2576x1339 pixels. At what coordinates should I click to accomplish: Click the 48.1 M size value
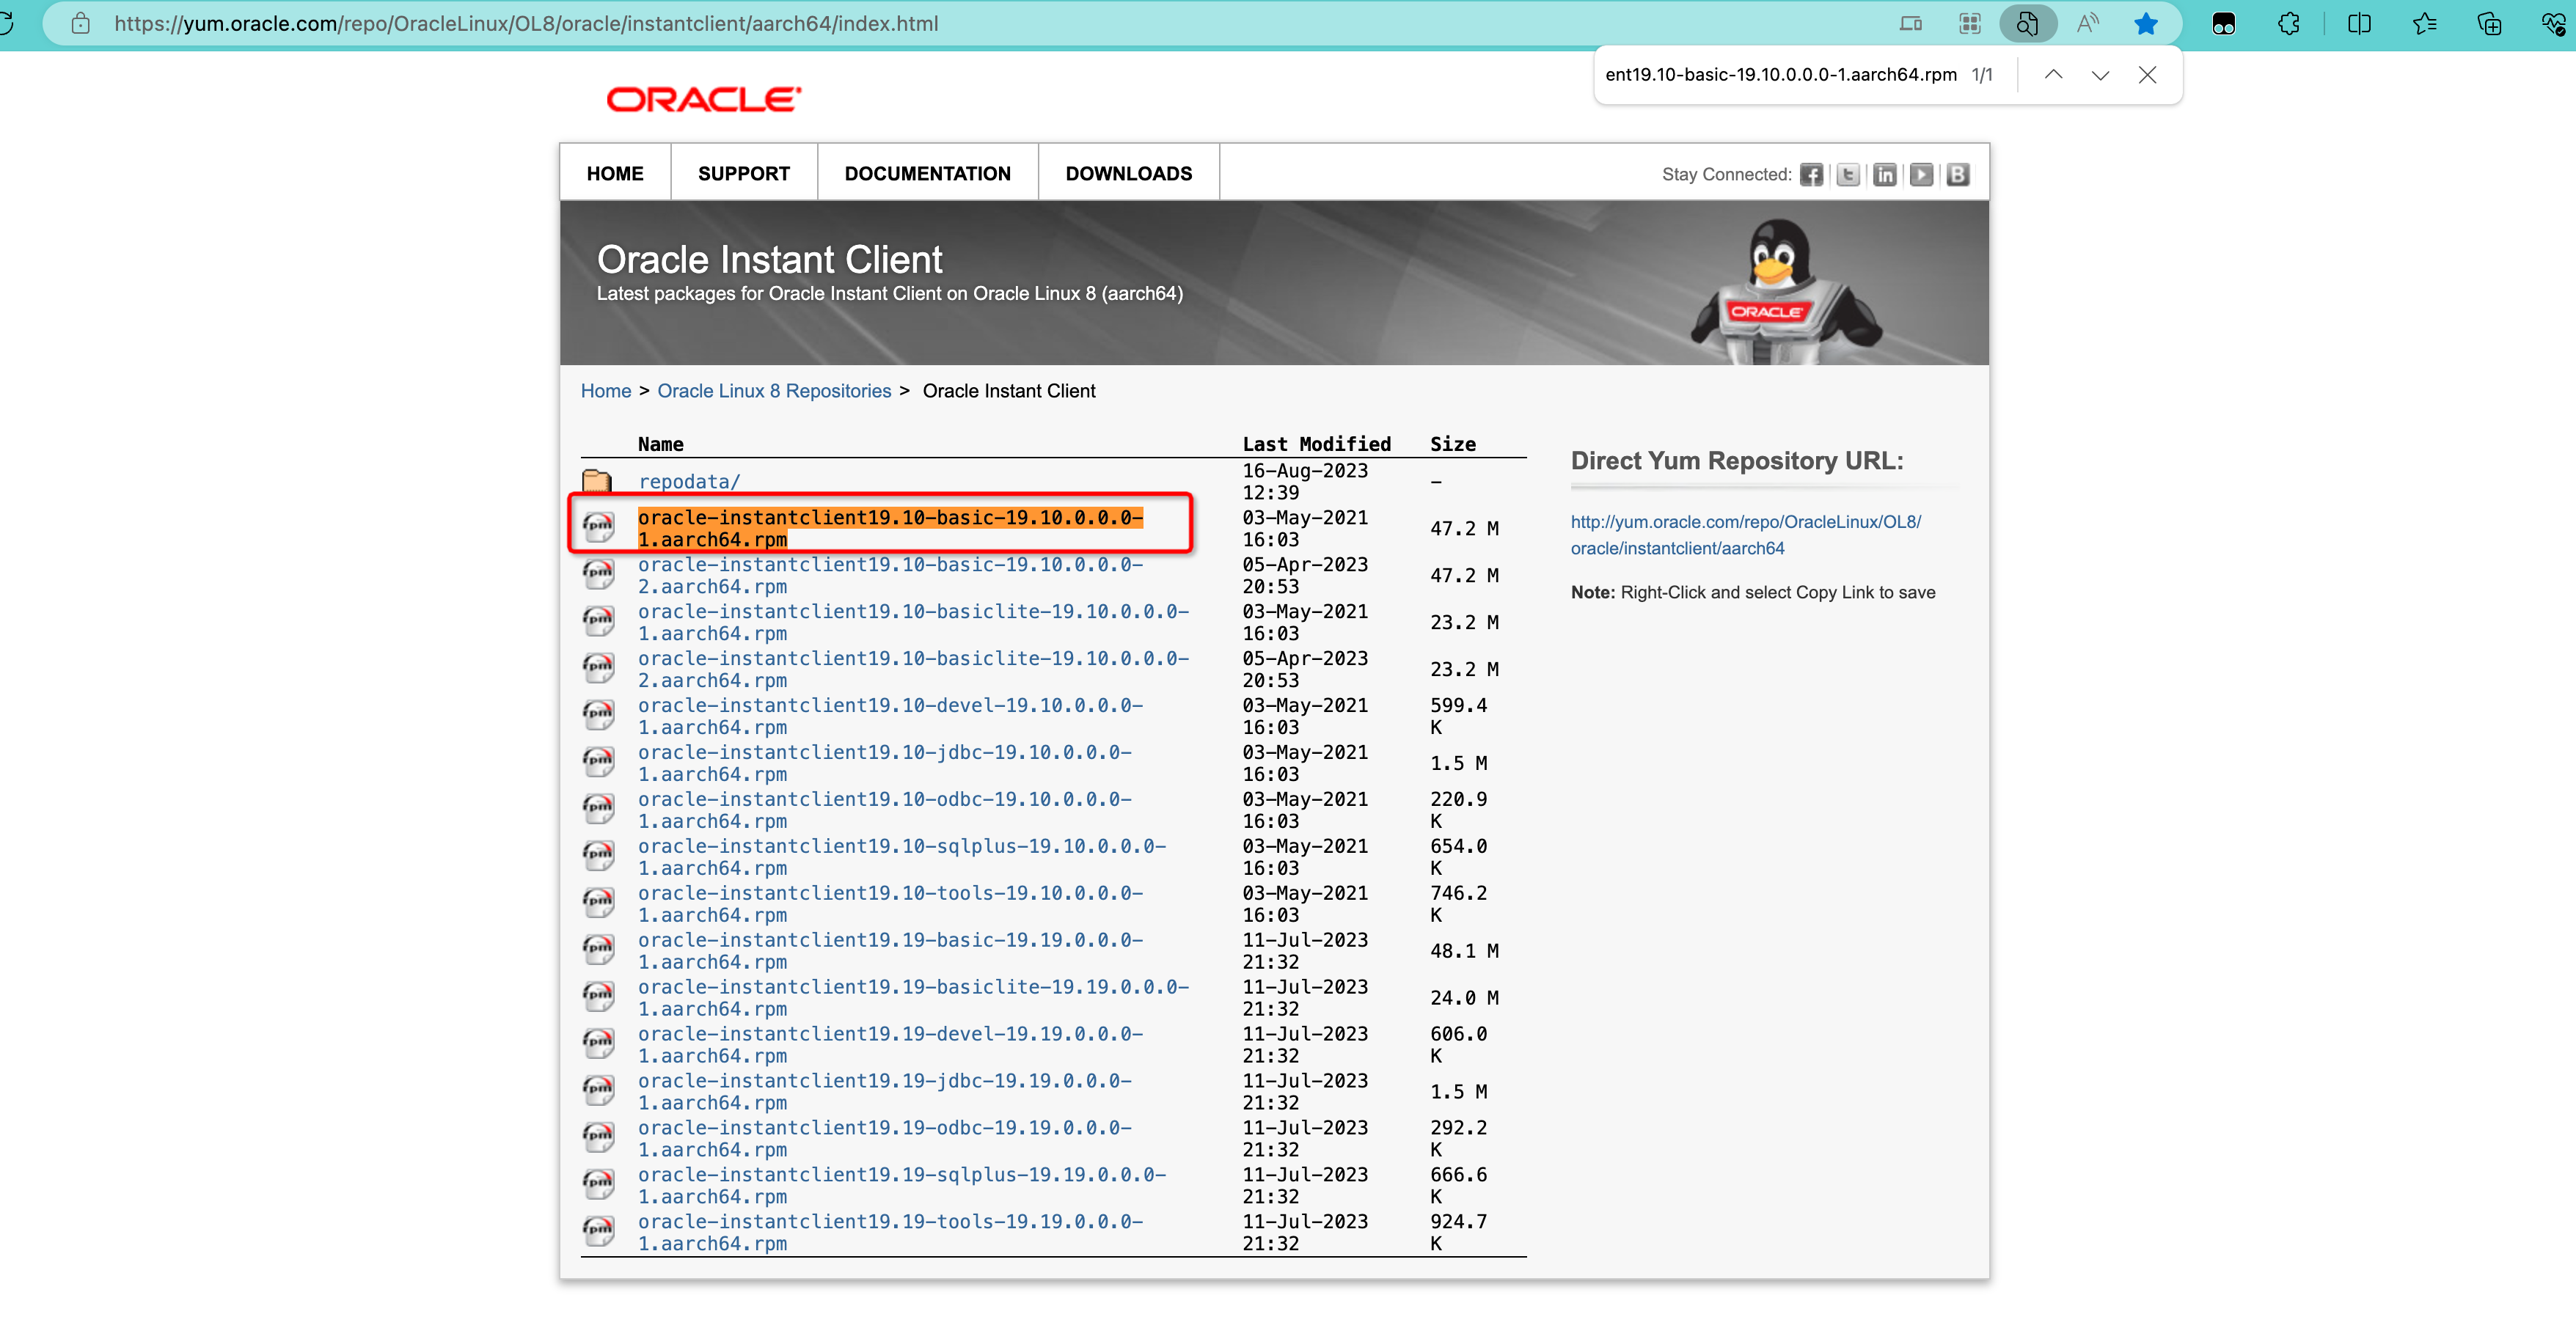[x=1464, y=951]
